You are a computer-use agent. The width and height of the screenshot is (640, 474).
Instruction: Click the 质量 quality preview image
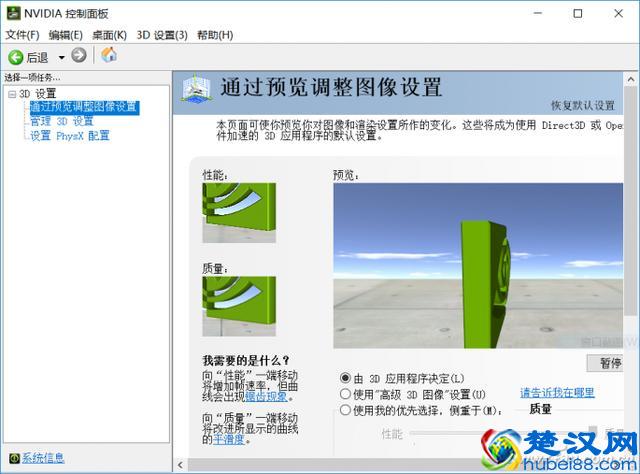click(x=239, y=306)
